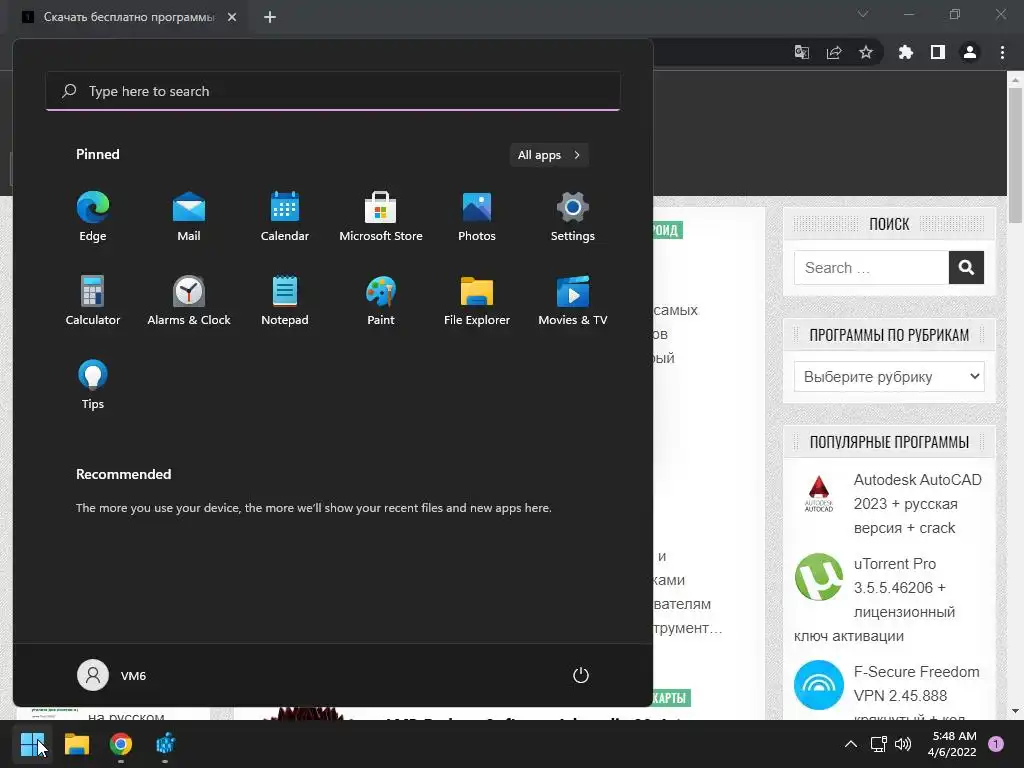Image resolution: width=1024 pixels, height=768 pixels.
Task: Click the page vertical scrollbar thumb
Action: point(1015,154)
